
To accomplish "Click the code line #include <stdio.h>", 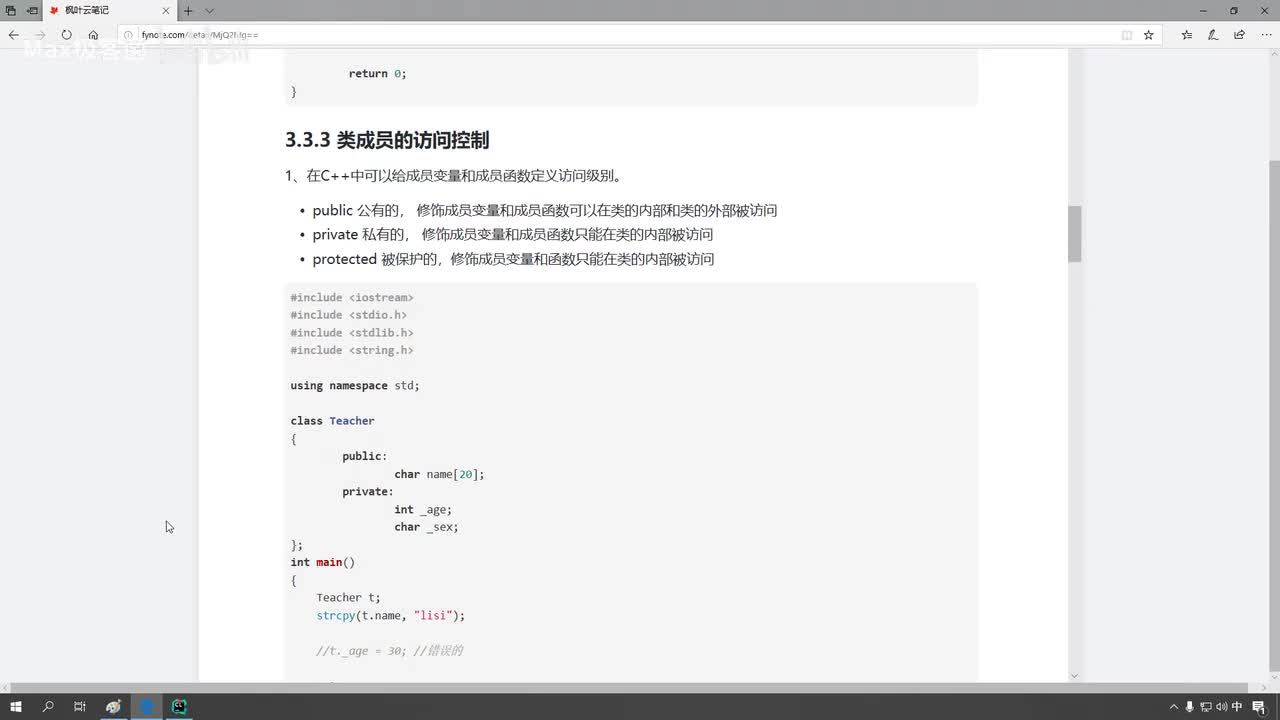I will click(x=349, y=315).
